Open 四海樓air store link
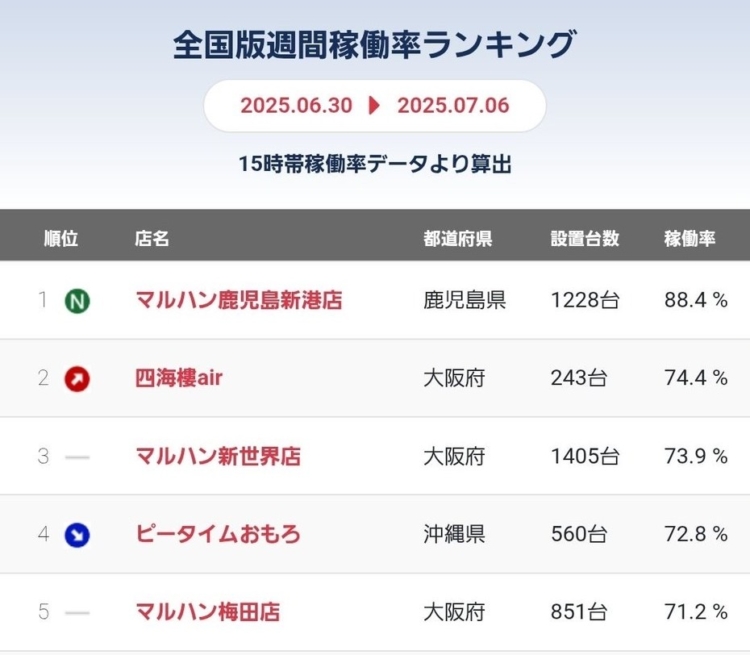Viewport: 750px width, 655px height. click(179, 378)
